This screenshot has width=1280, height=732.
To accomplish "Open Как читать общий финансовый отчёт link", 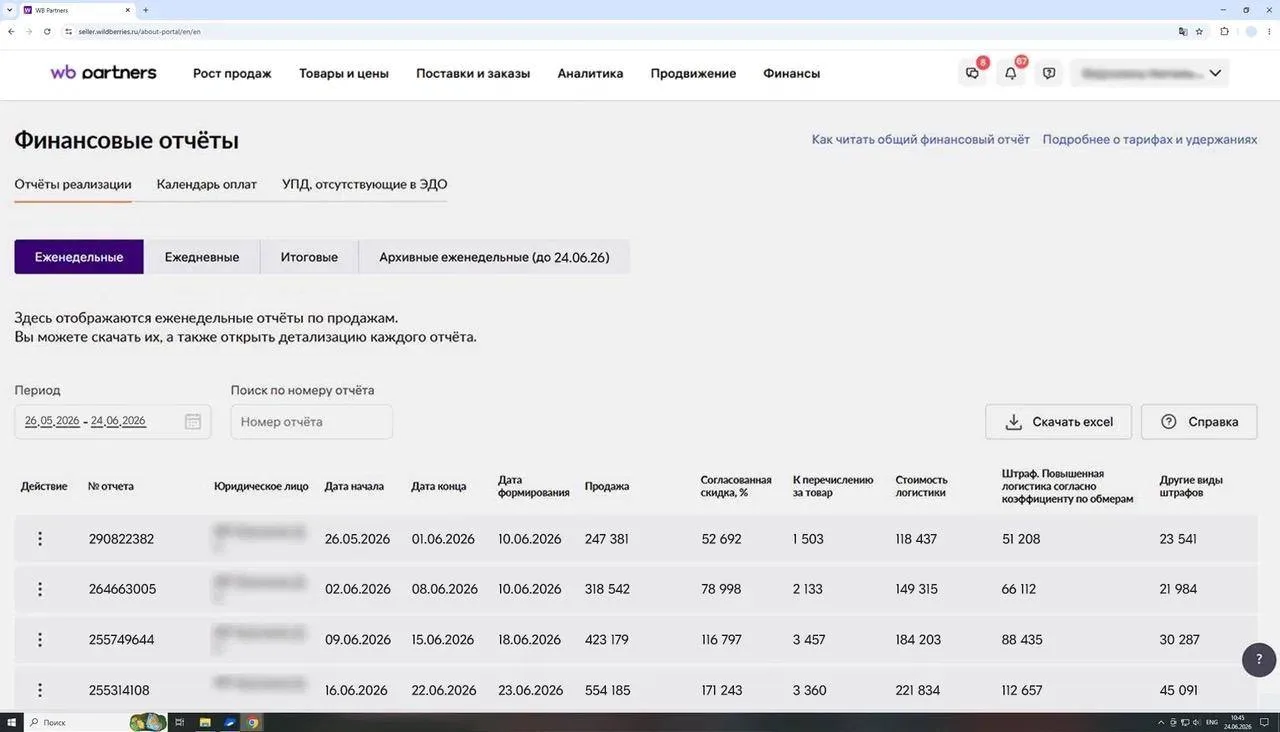I will click(920, 140).
